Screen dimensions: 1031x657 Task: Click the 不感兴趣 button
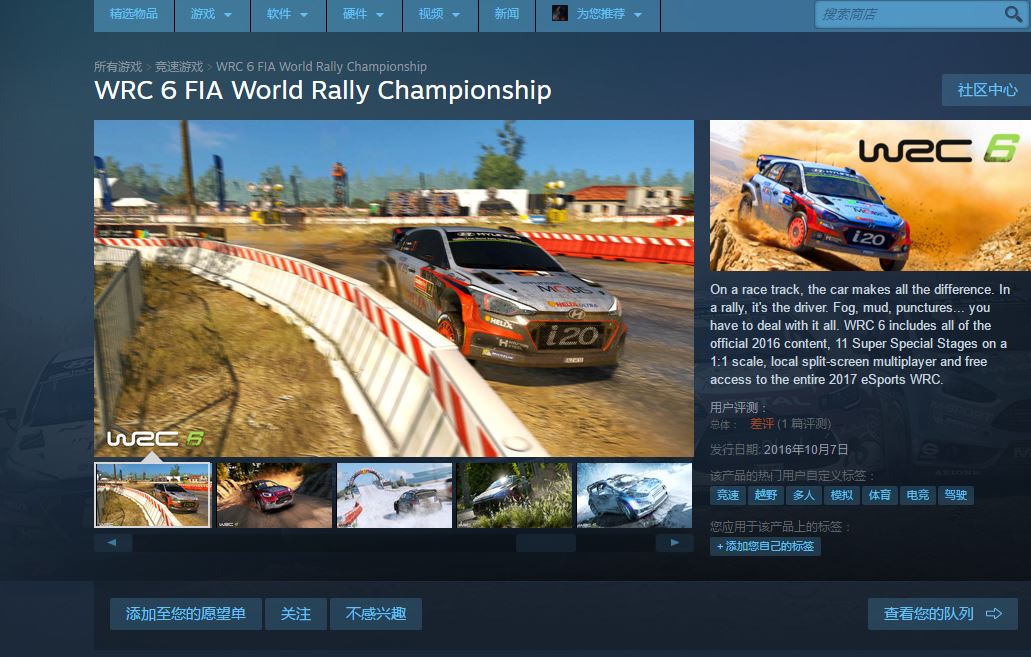375,614
